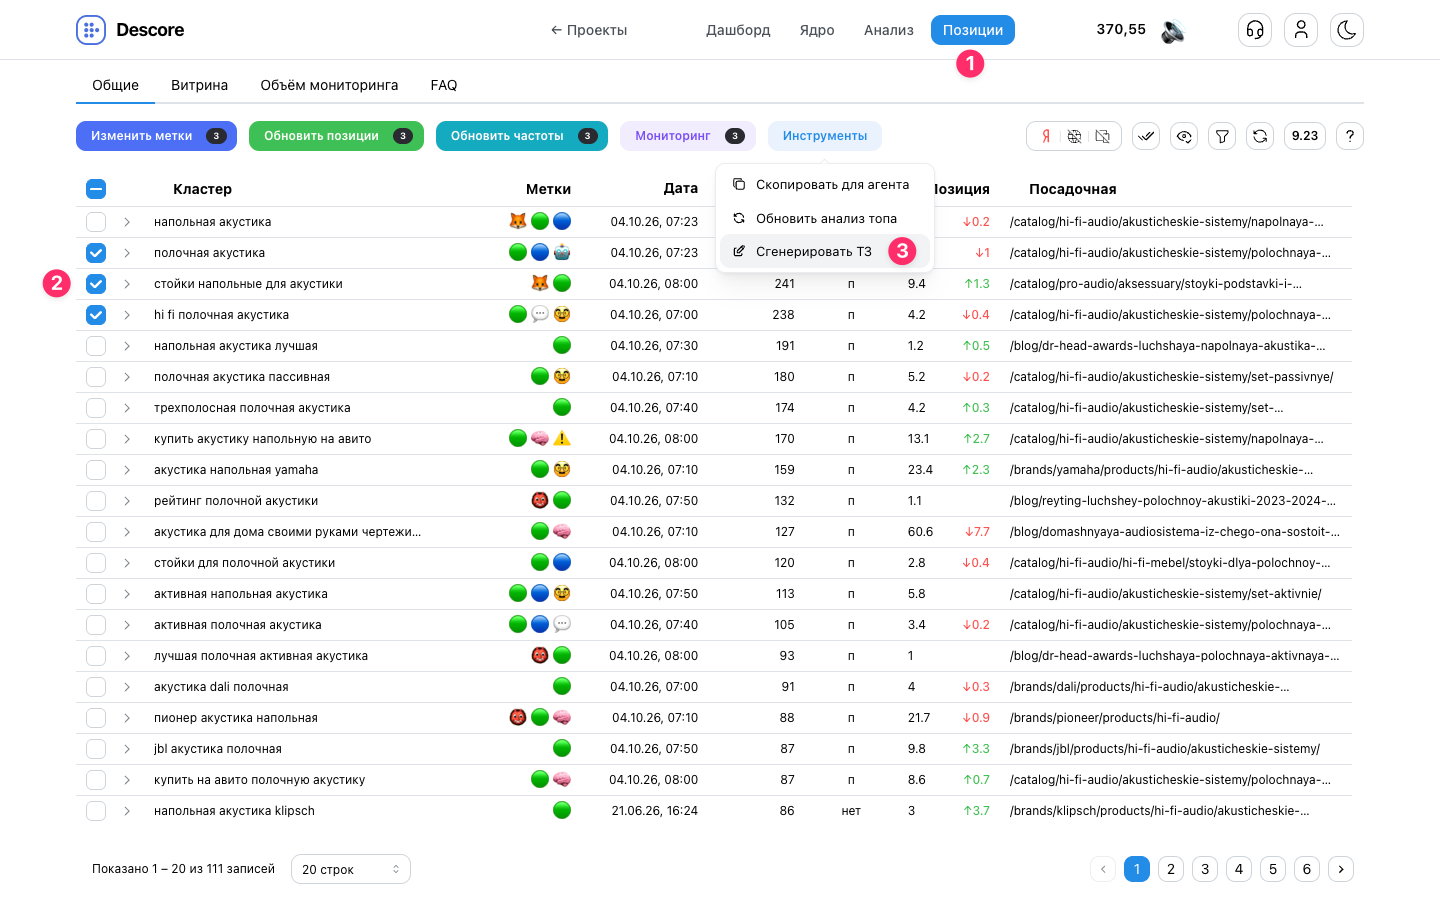Click the 9.23 value button in toolbar
The image size is (1440, 900).
pyautogui.click(x=1305, y=136)
